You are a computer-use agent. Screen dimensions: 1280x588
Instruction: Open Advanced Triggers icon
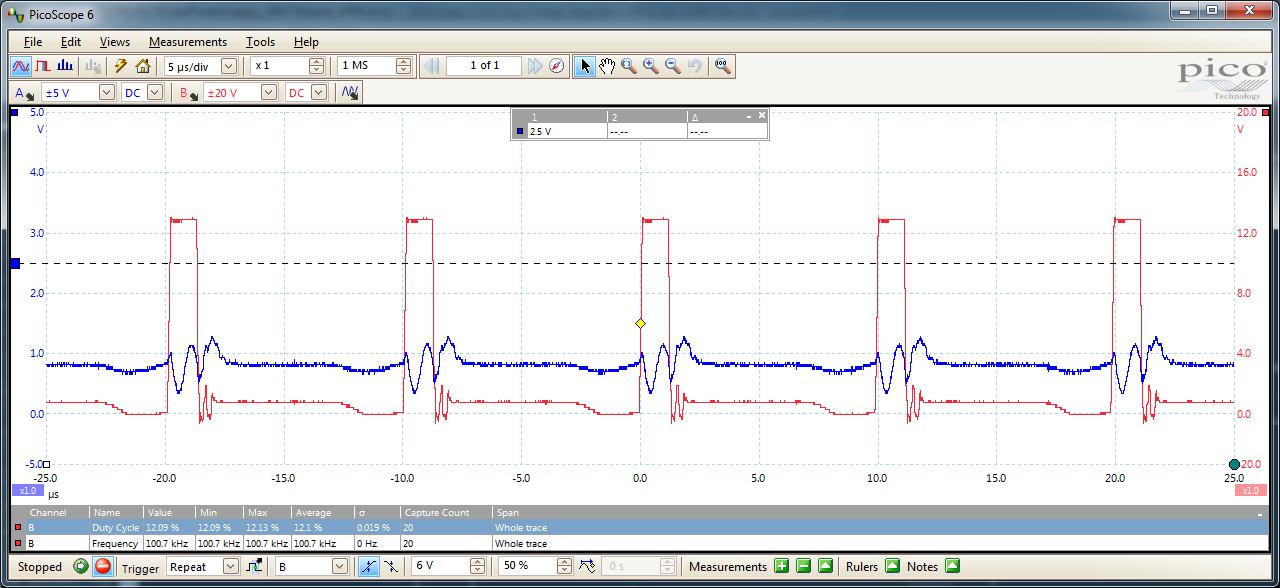coord(256,566)
